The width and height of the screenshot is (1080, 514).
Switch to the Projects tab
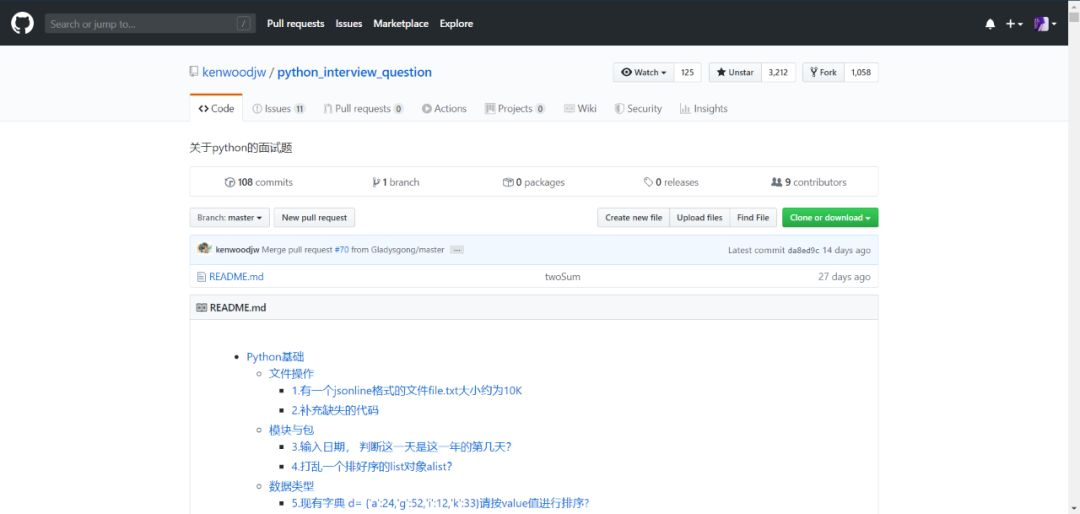[x=515, y=108]
